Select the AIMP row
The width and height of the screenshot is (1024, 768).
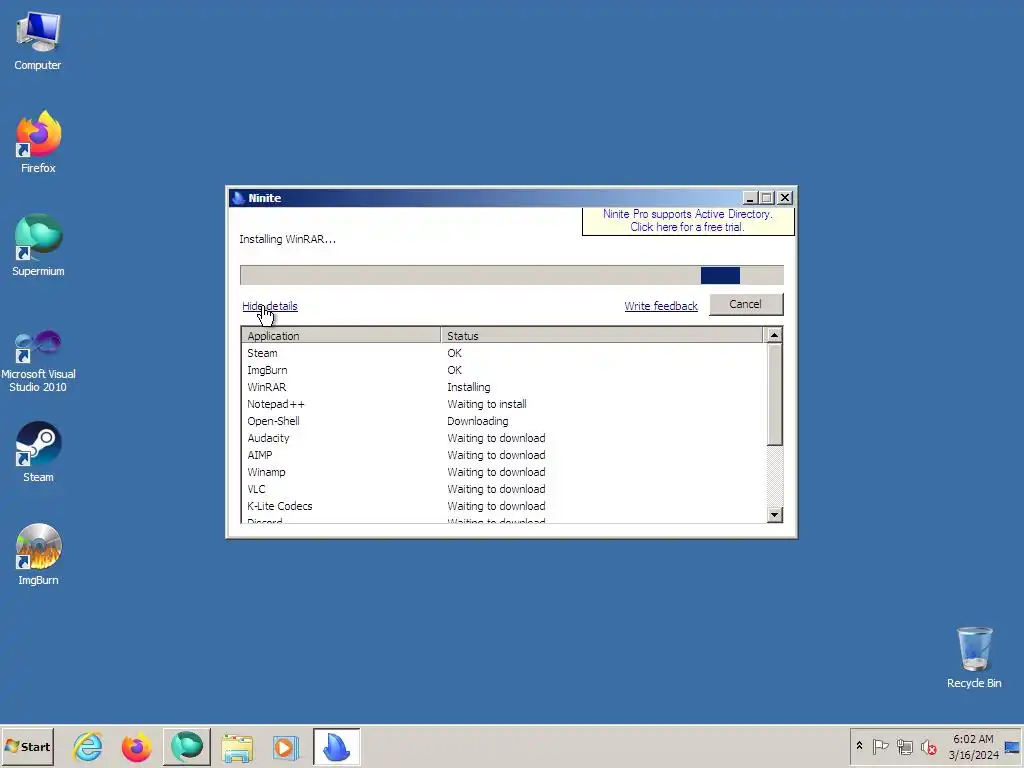(502, 455)
